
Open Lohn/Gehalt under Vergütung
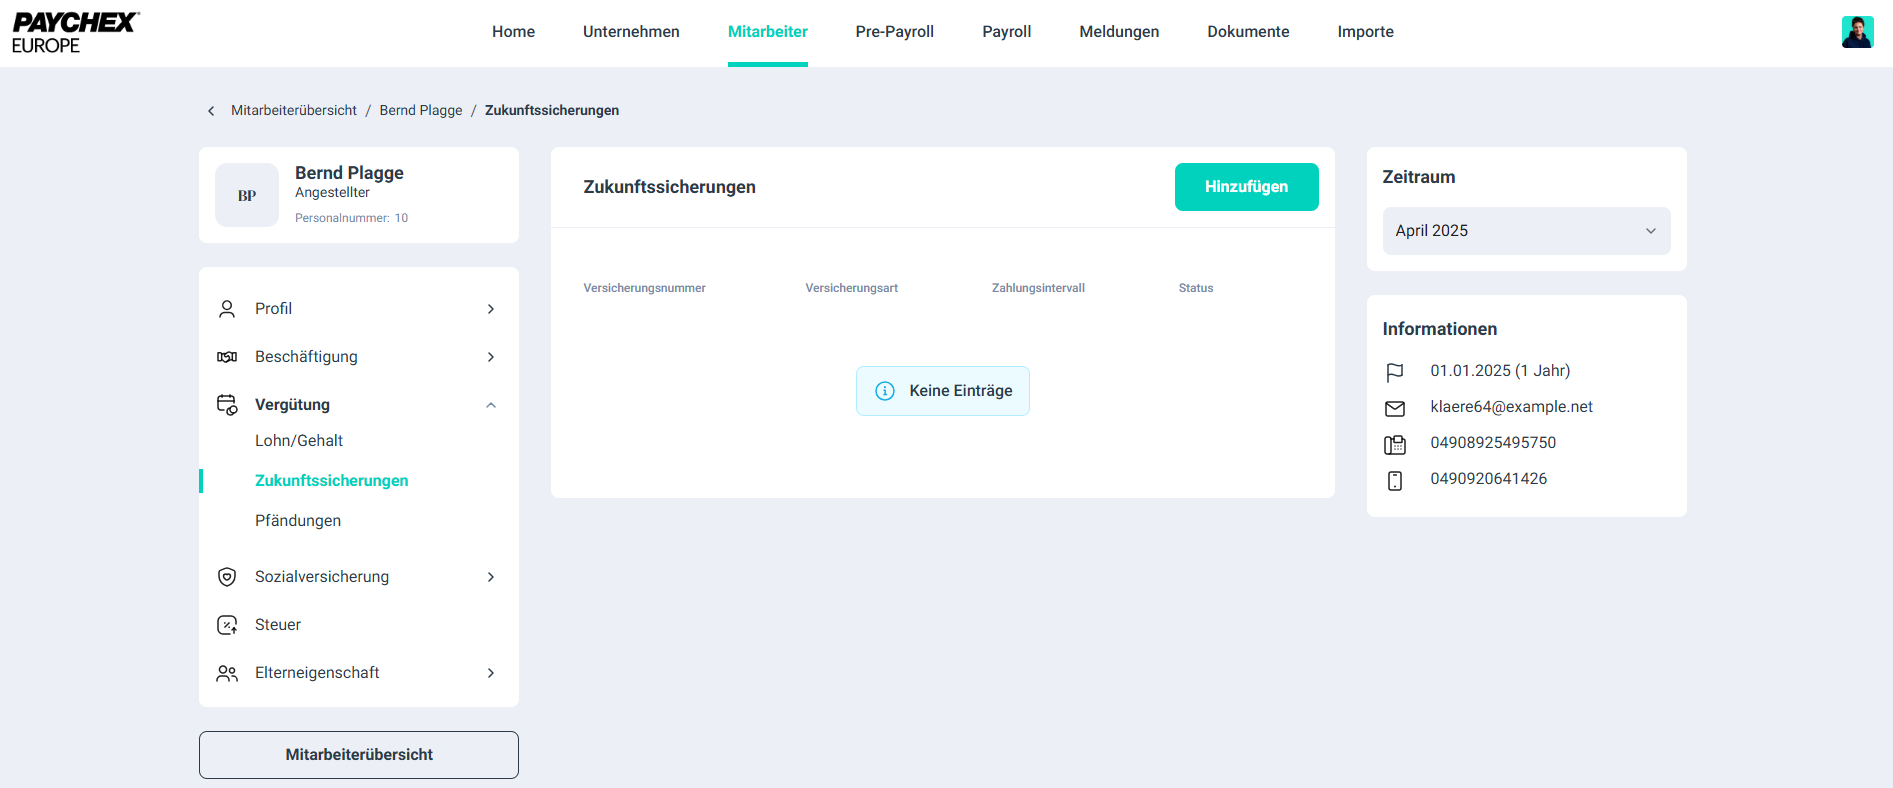[x=299, y=441]
